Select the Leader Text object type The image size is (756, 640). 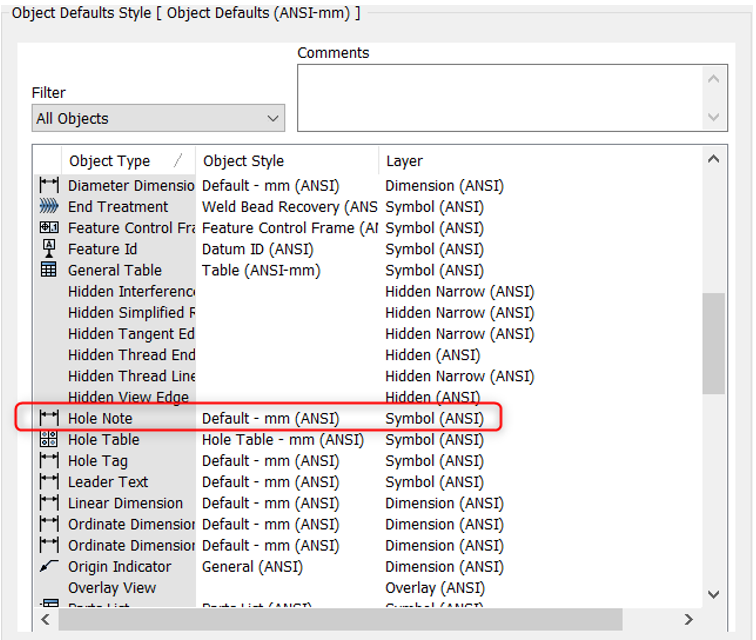[108, 482]
